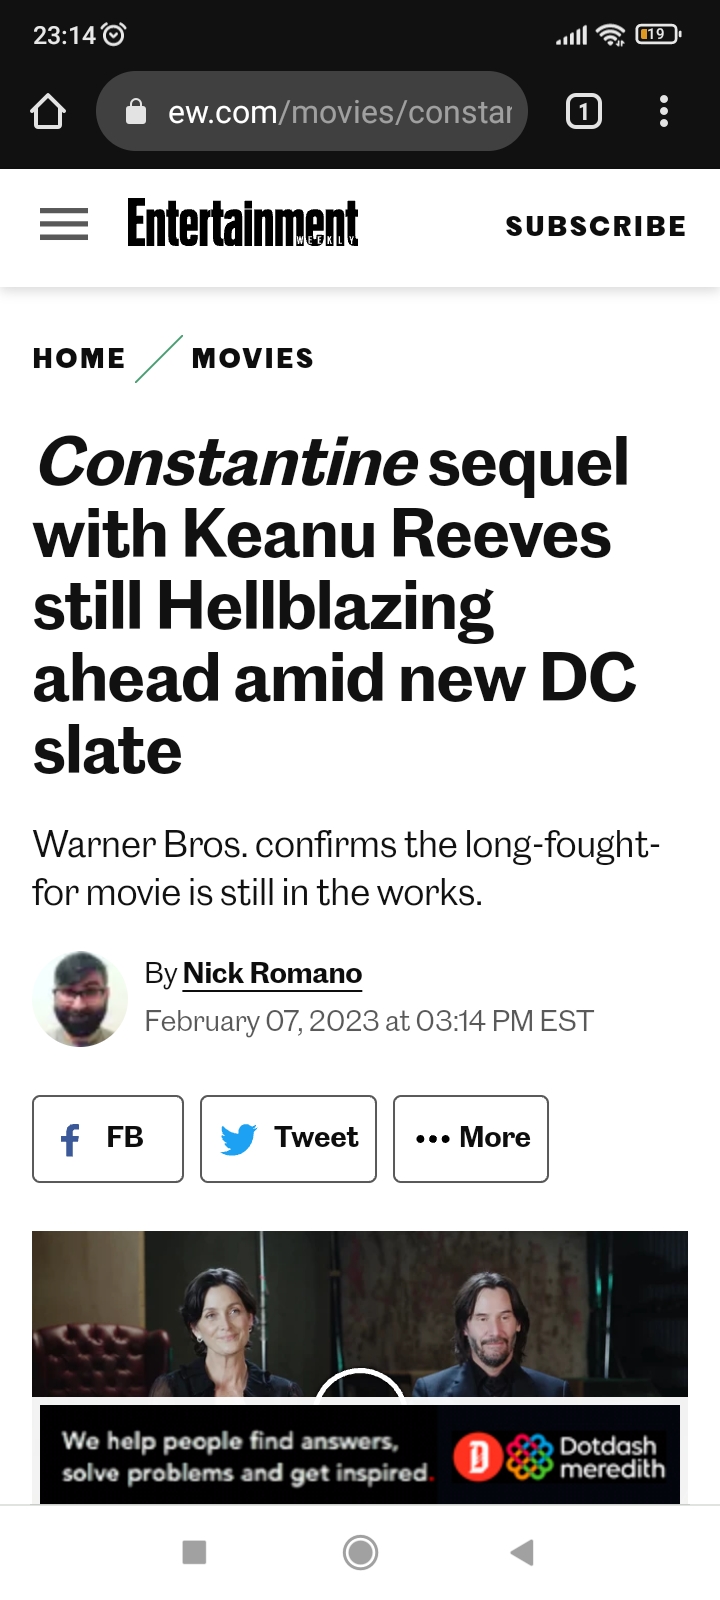Tap the author profile photo
This screenshot has width=720, height=1600.
click(80, 999)
